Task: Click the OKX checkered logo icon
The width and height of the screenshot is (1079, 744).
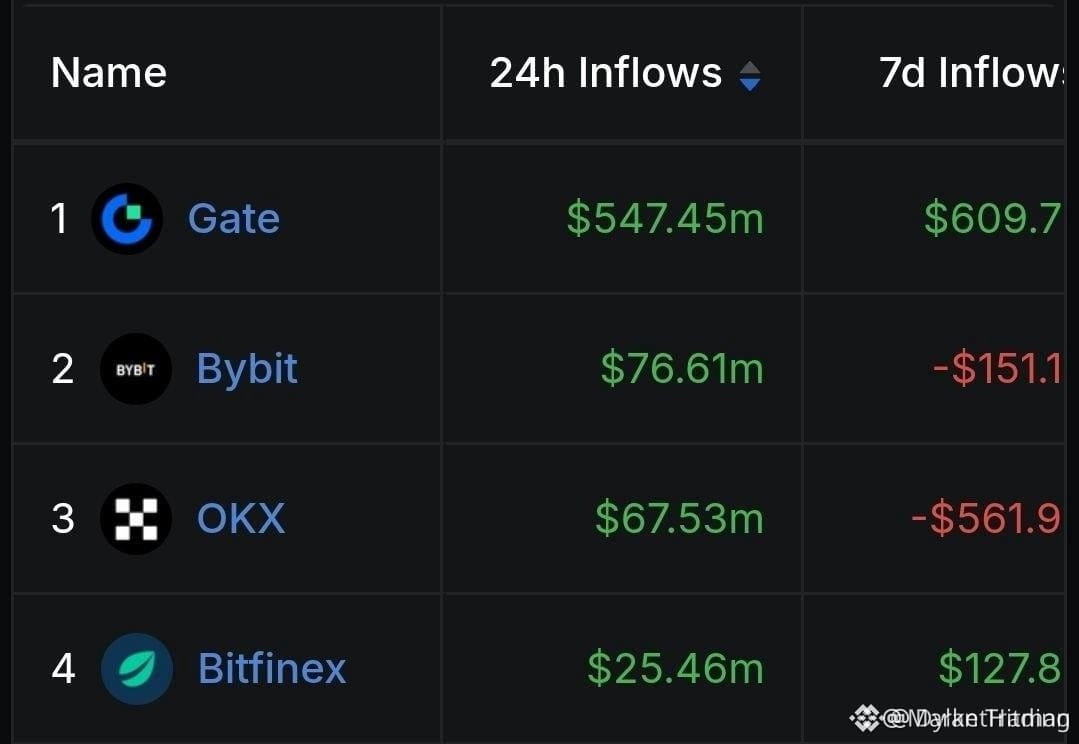Action: pos(136,518)
